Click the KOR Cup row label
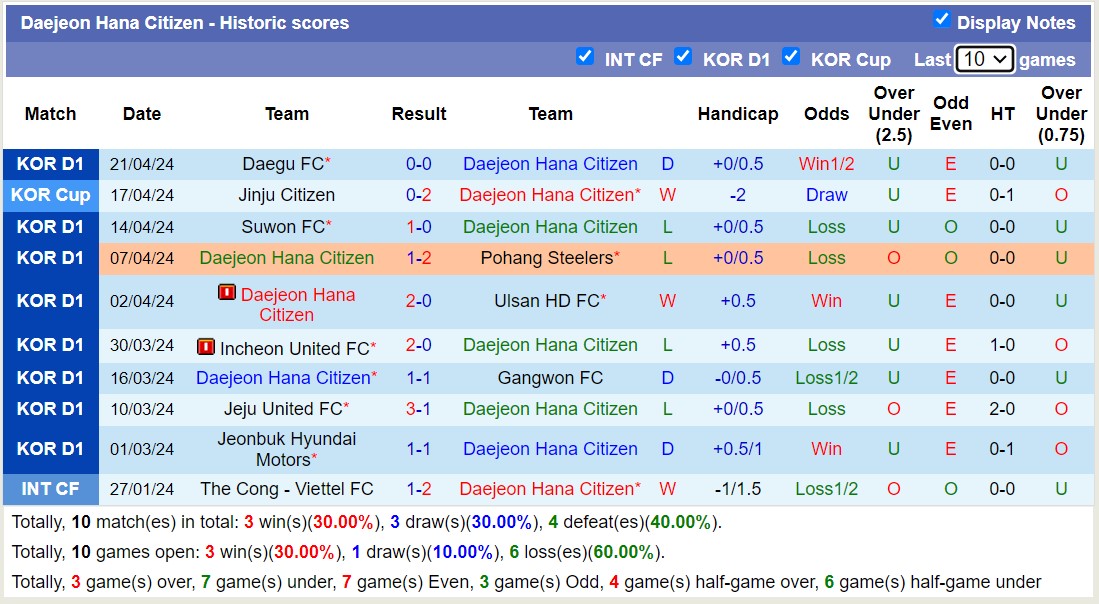The width and height of the screenshot is (1099, 604). click(x=51, y=195)
